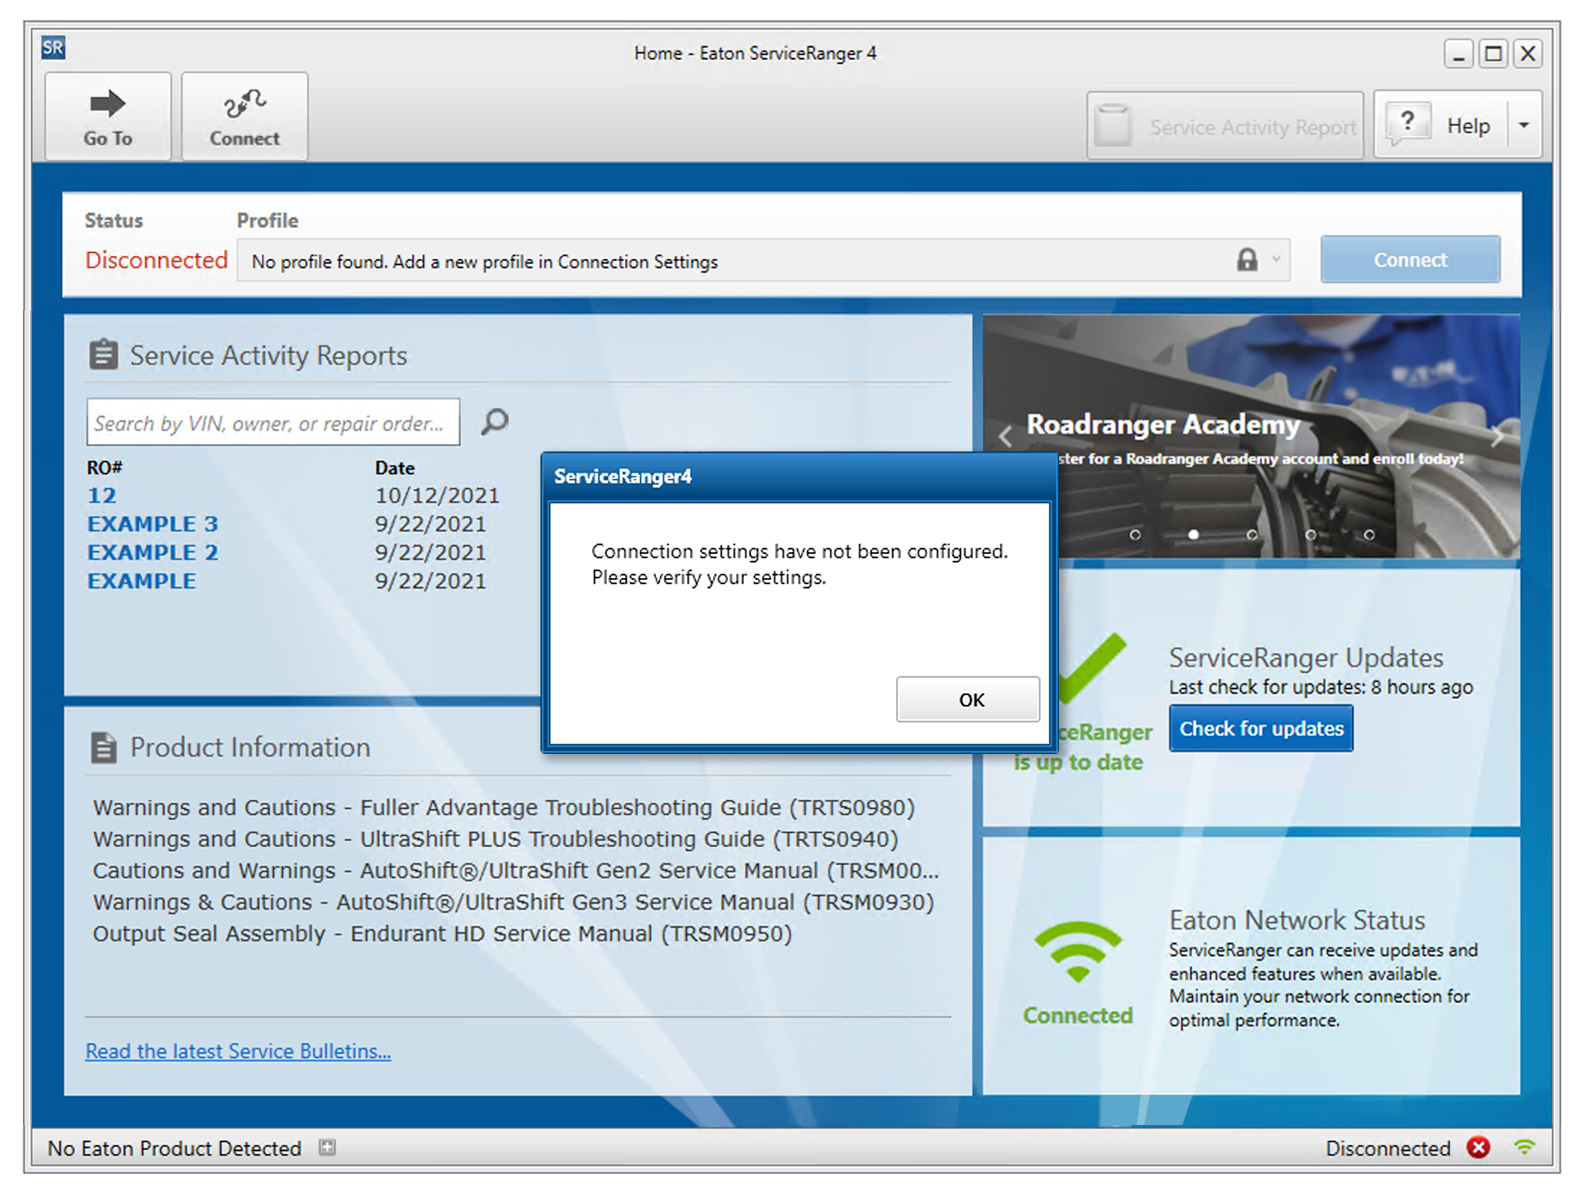Screen dimensions: 1585x1200
Task: Click the Roadranger Academy banner
Action: click(1251, 436)
